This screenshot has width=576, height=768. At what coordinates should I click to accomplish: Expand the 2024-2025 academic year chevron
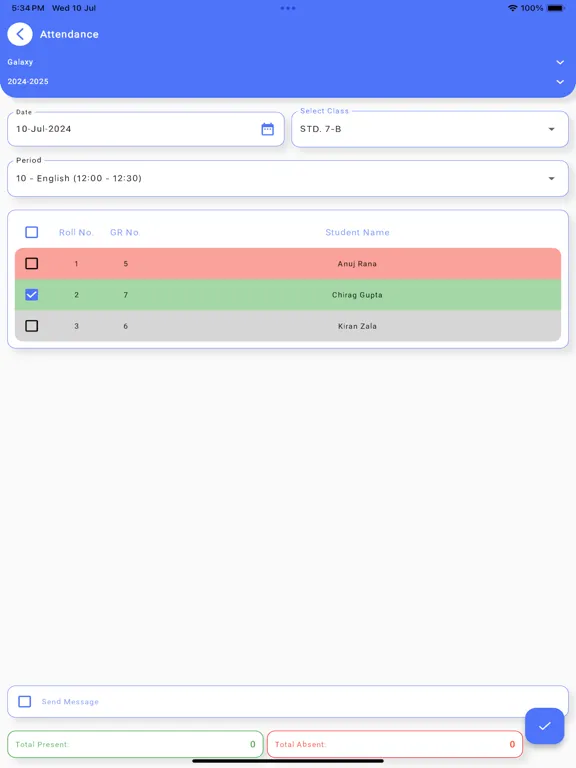(x=560, y=82)
